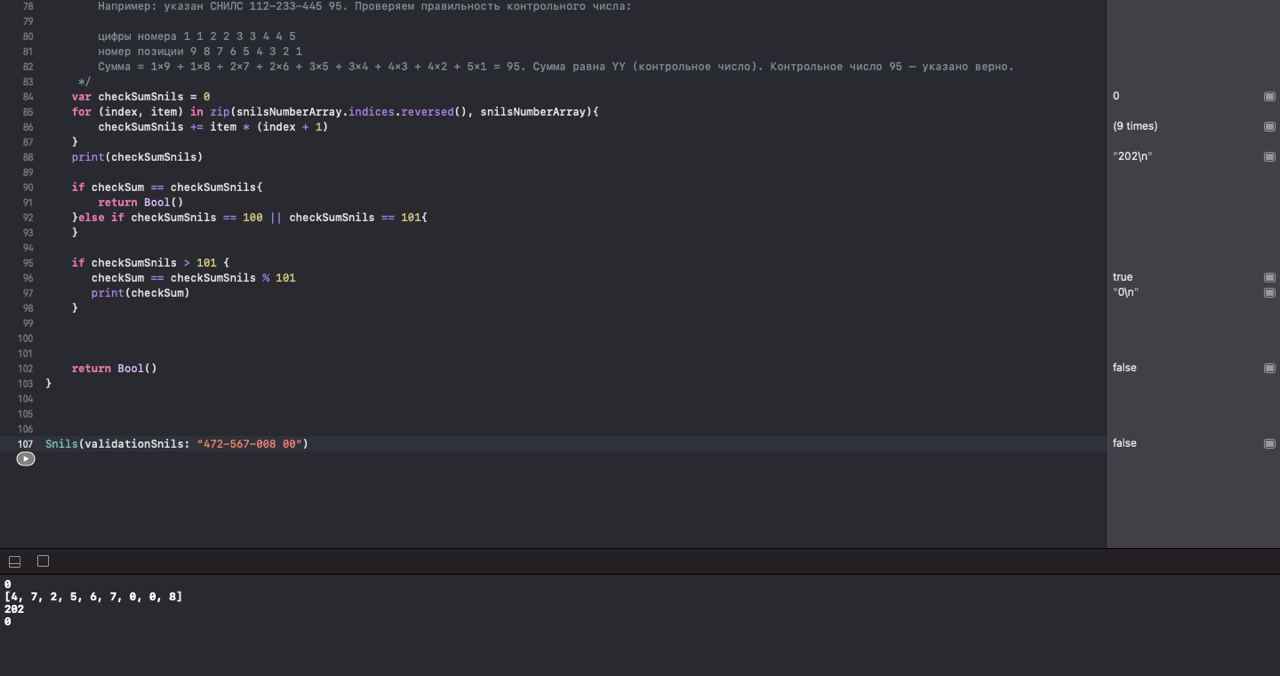This screenshot has width=1280, height=676.
Task: Click console output line 202
Action: click(x=14, y=609)
